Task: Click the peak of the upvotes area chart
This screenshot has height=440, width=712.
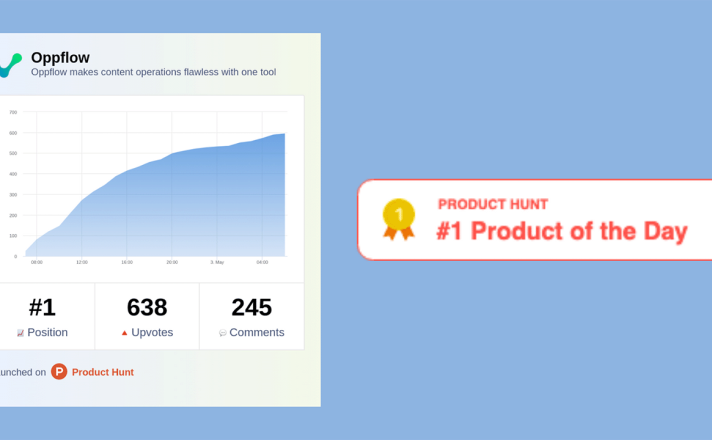Action: click(x=284, y=134)
